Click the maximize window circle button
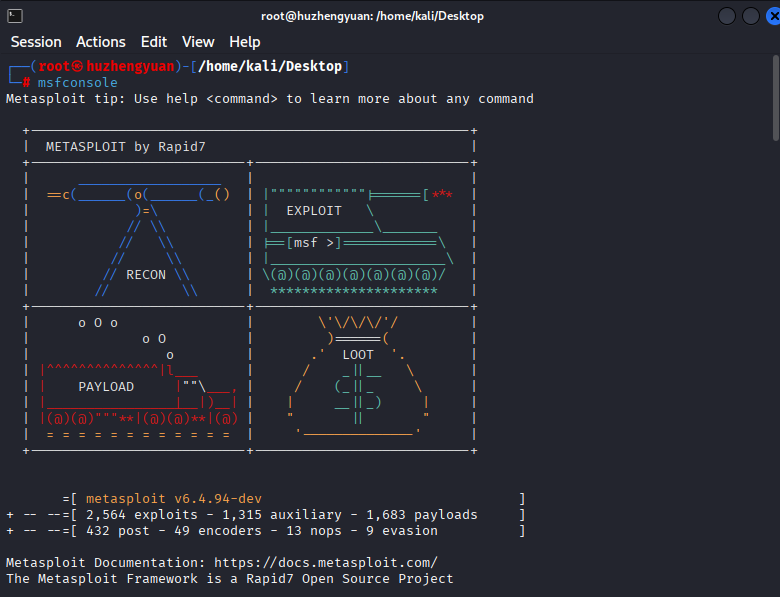Image resolution: width=780 pixels, height=597 pixels. [x=751, y=16]
